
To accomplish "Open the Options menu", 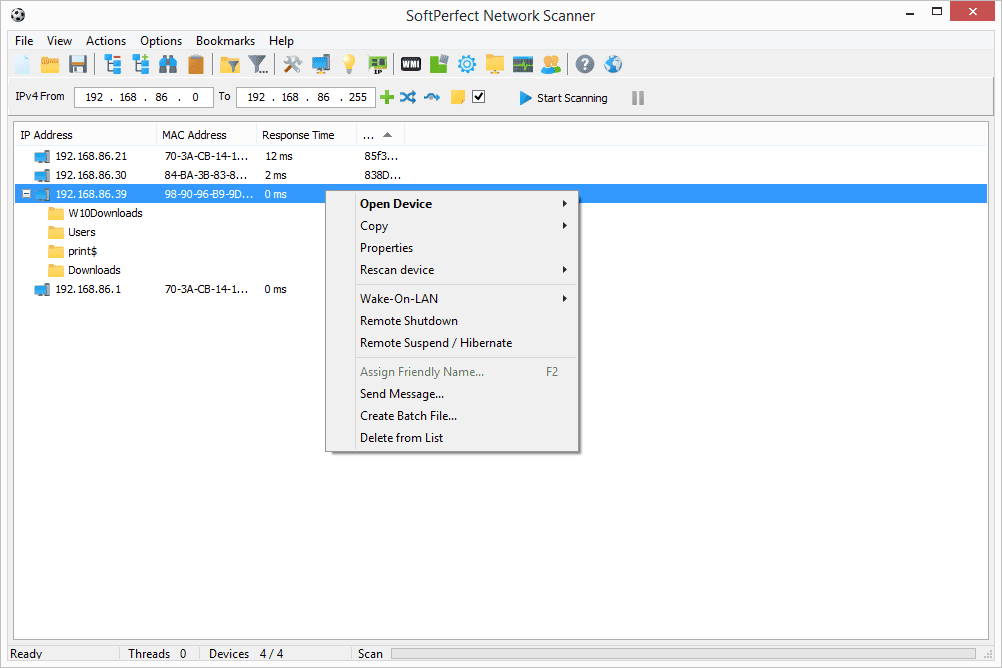I will click(x=161, y=40).
